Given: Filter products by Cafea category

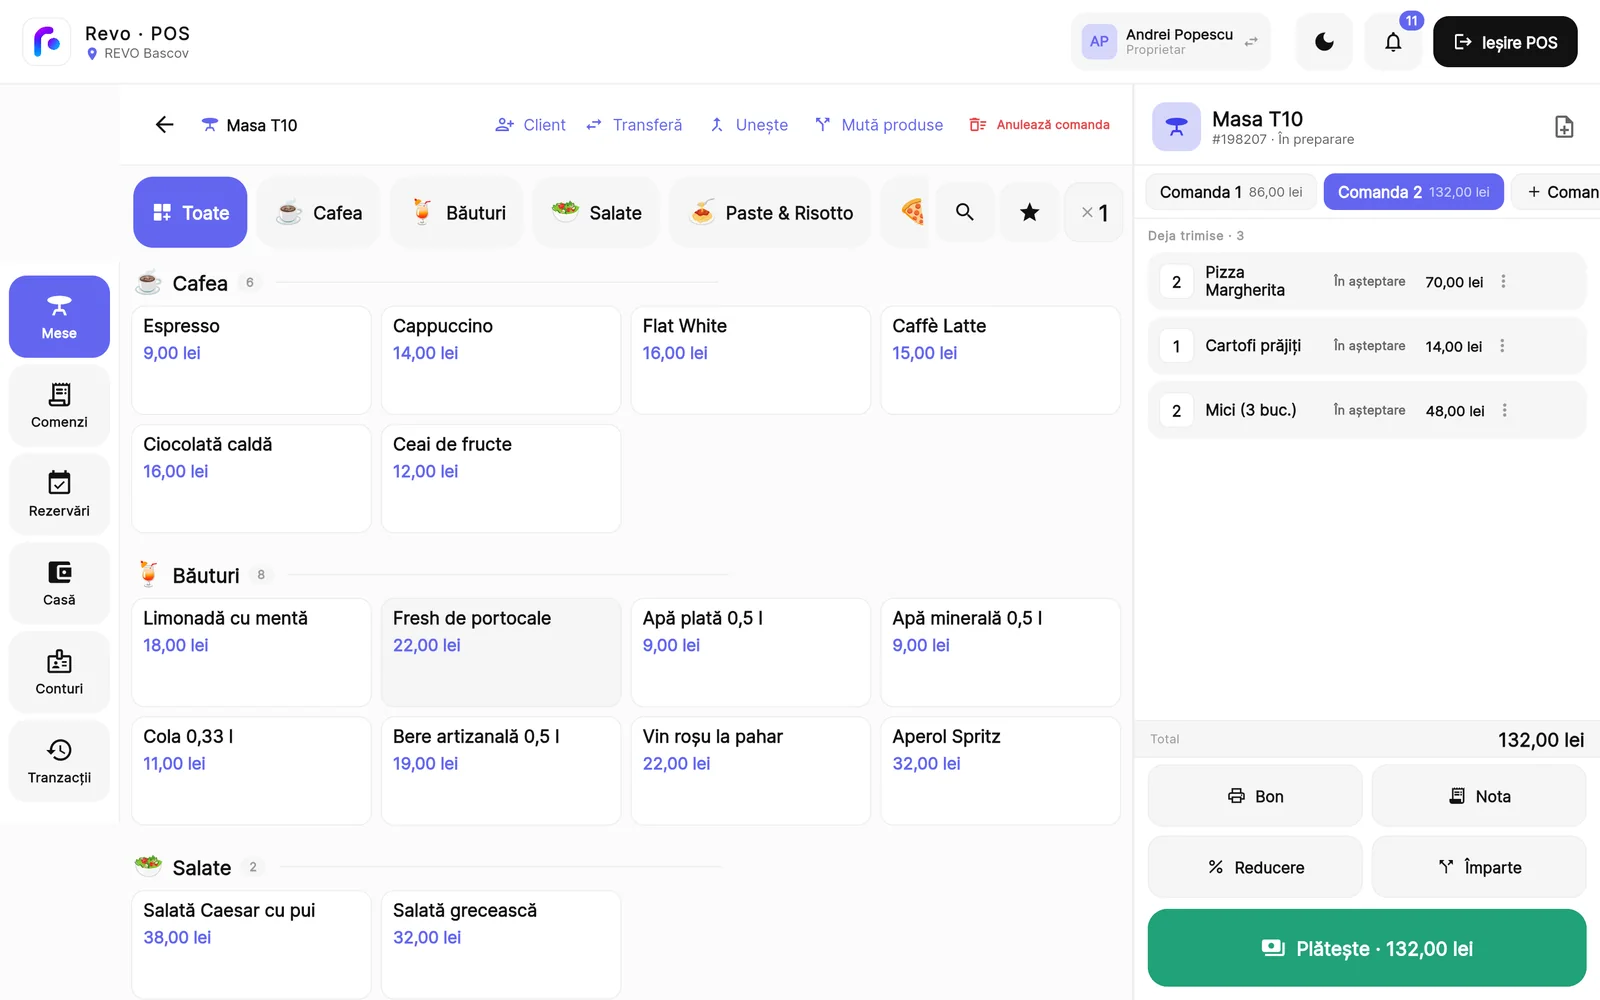Looking at the screenshot, I should (x=318, y=212).
